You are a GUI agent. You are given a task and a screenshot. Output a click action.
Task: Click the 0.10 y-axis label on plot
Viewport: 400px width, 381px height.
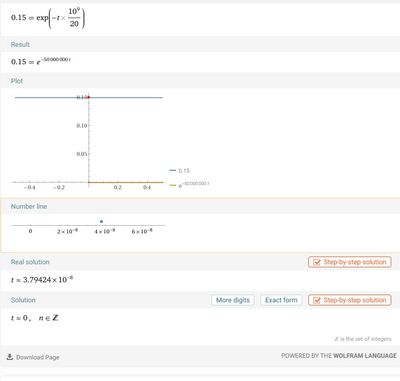tap(82, 126)
